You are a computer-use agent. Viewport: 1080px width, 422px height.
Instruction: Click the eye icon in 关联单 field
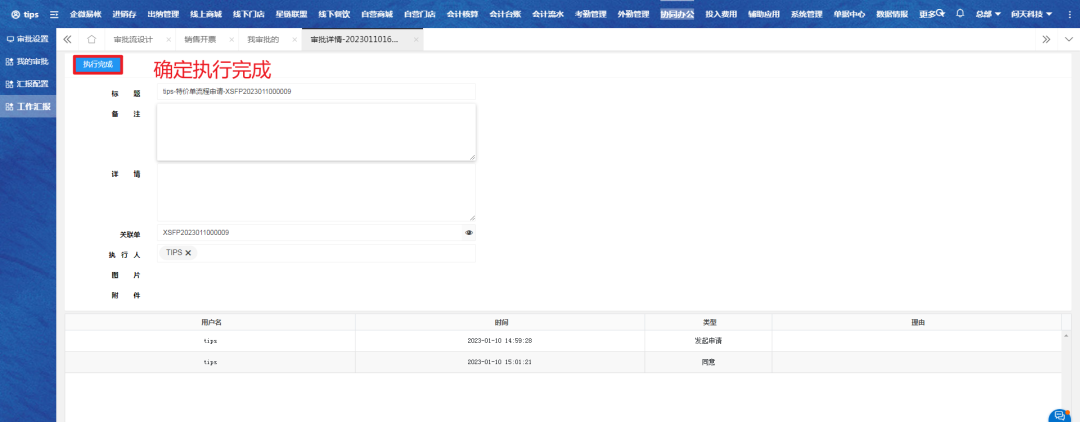coord(469,233)
